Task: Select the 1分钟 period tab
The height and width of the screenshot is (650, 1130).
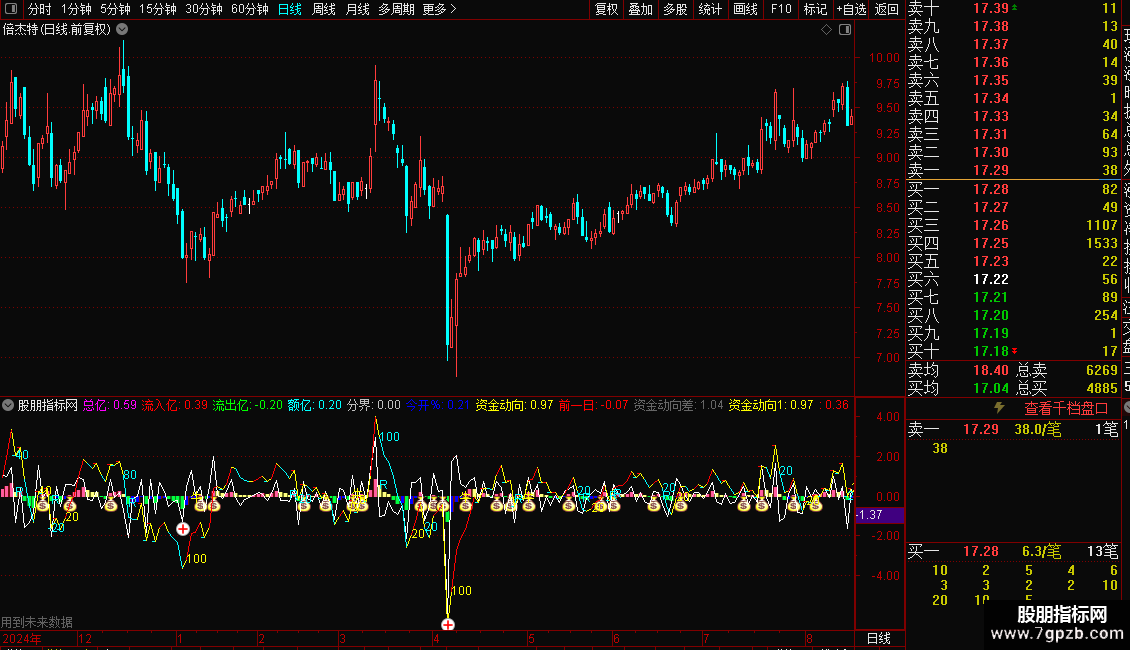Action: point(76,9)
